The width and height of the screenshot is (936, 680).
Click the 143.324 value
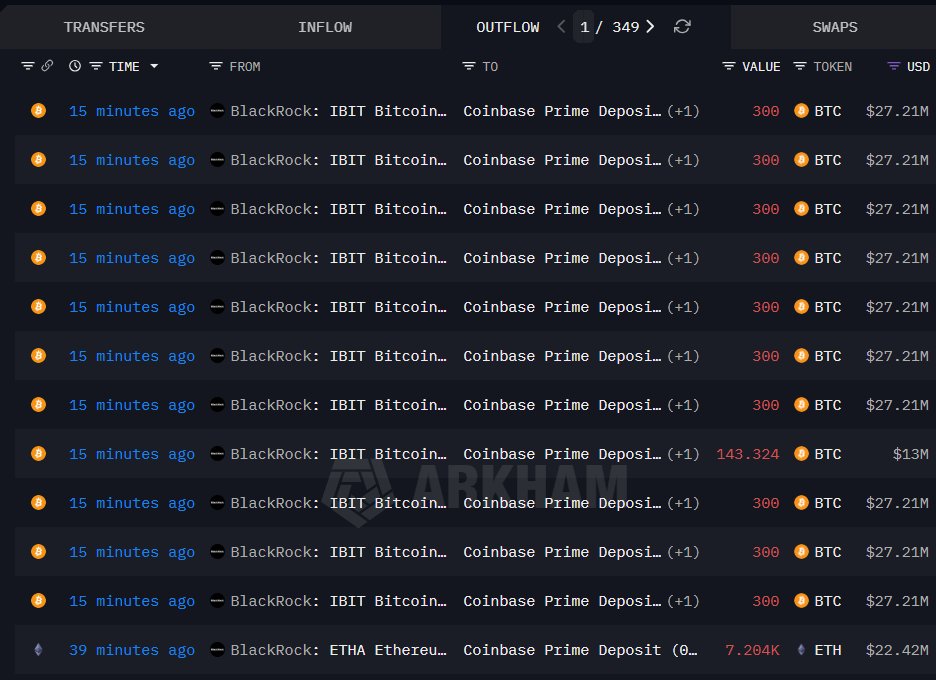[x=747, y=454]
